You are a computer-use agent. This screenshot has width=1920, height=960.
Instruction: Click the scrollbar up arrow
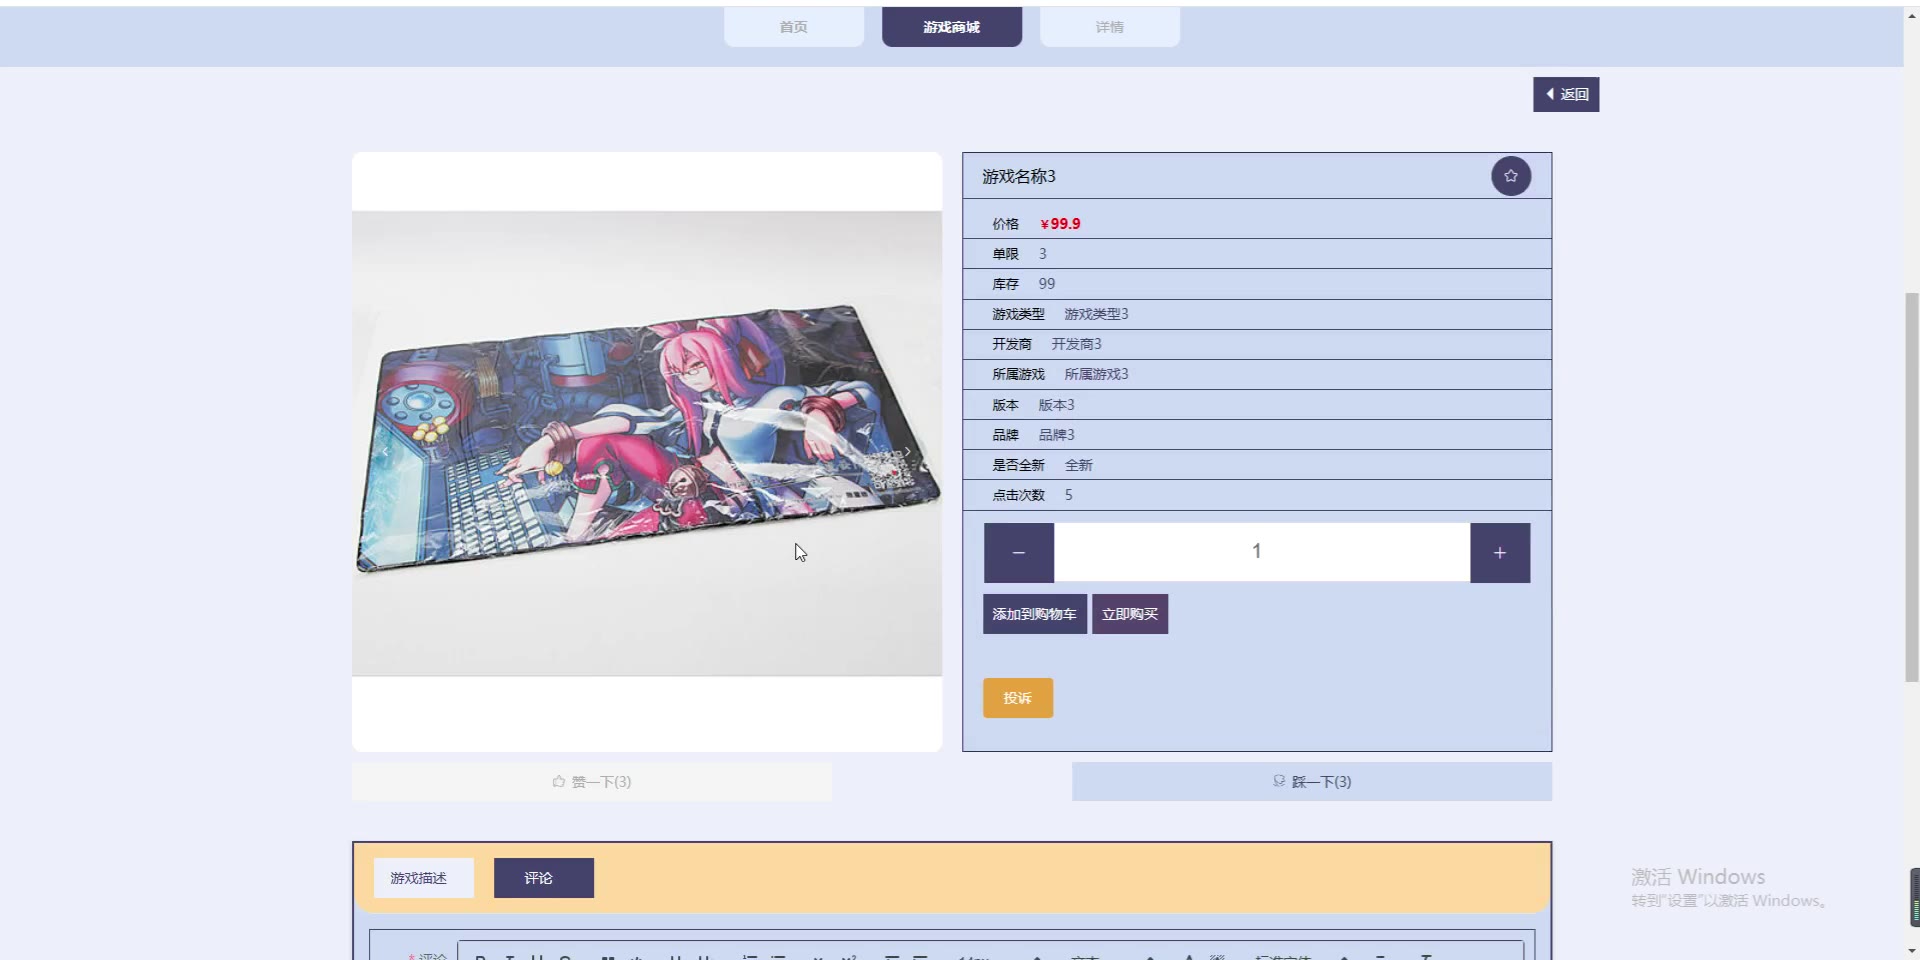pos(1912,14)
